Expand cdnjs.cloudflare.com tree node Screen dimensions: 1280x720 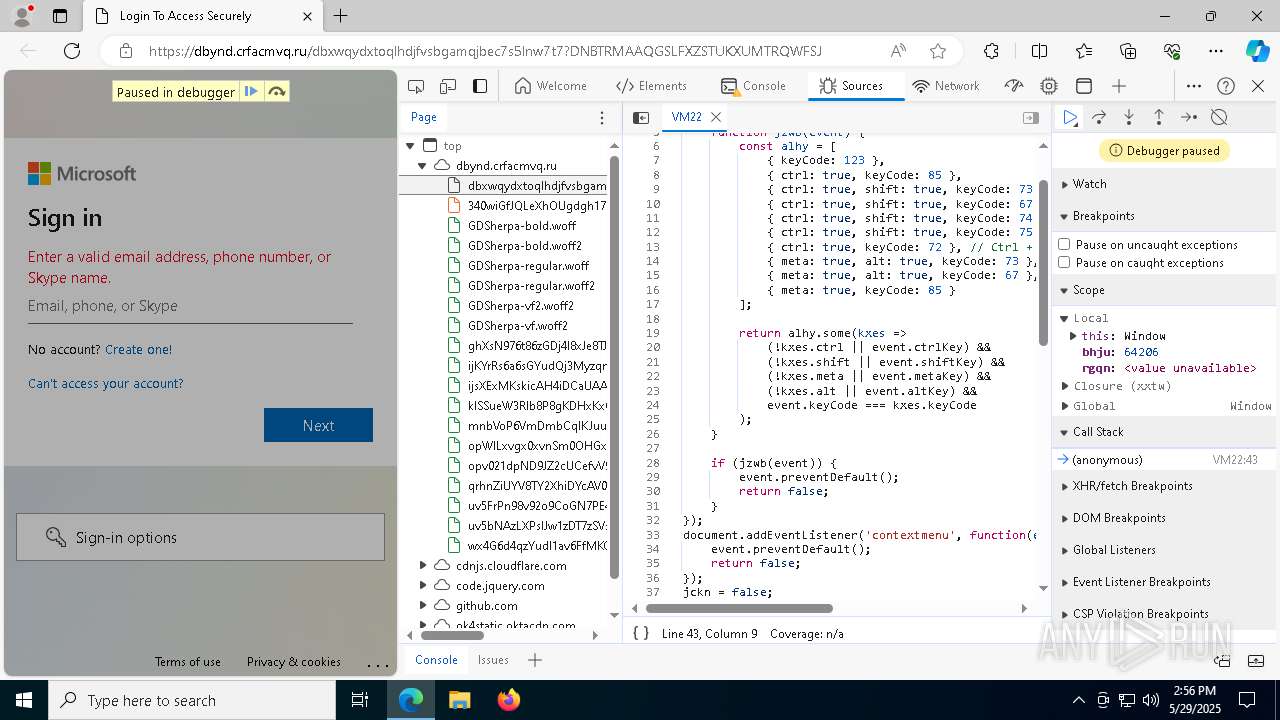(x=423, y=565)
